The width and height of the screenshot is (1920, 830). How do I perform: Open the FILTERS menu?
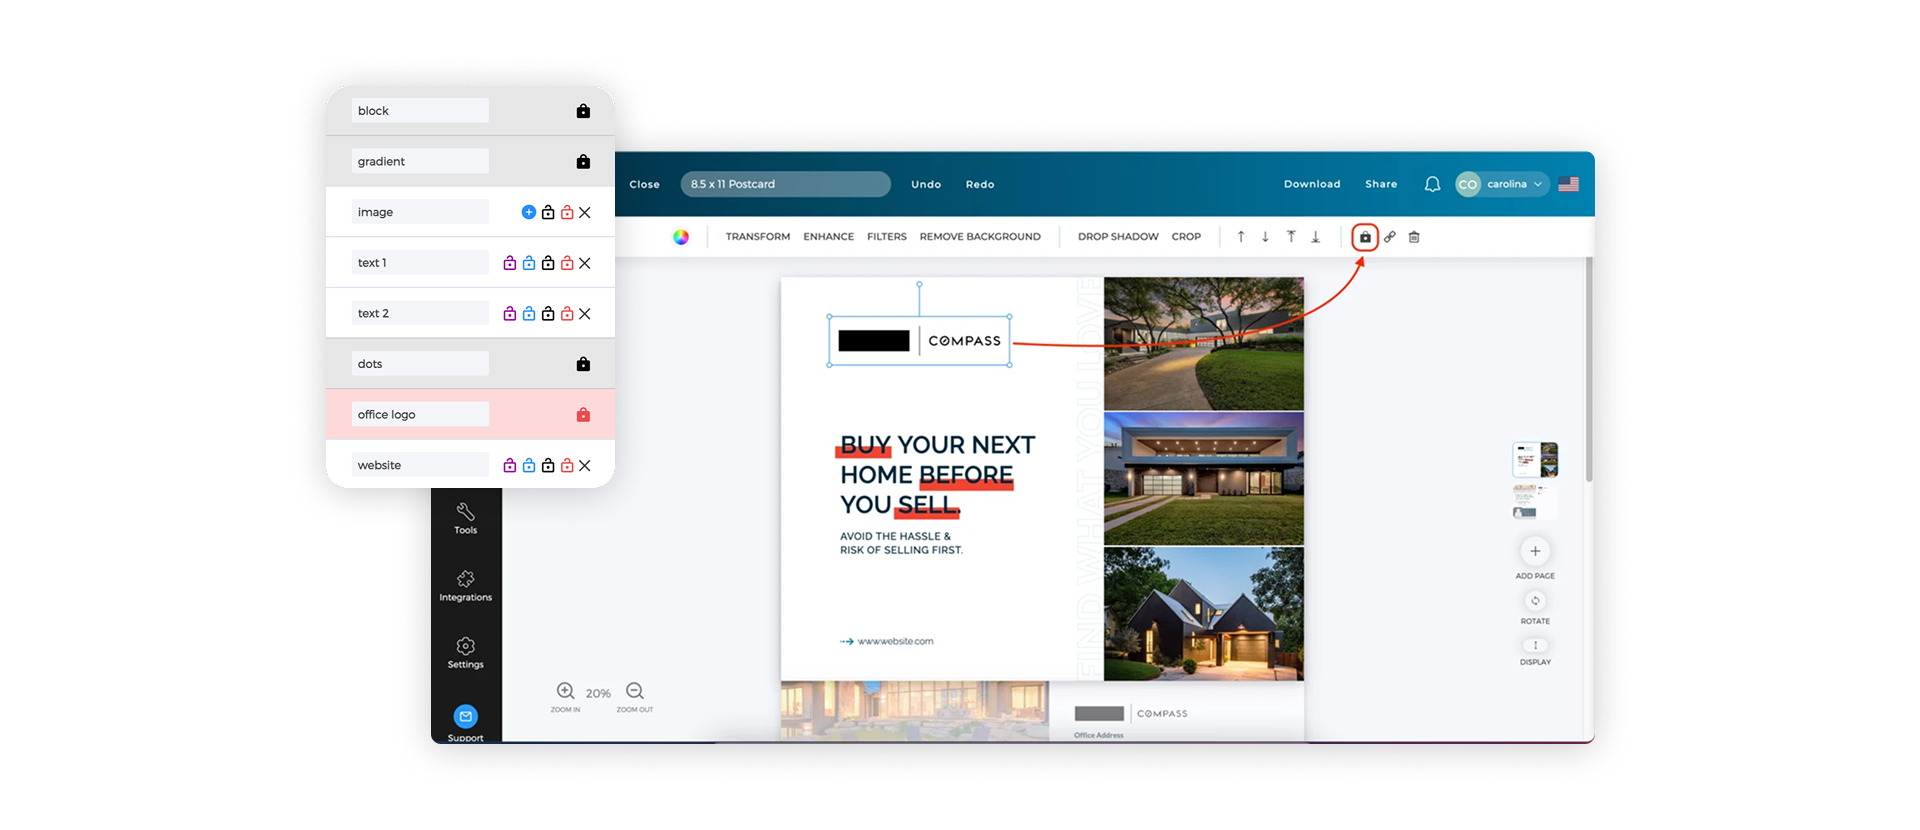[887, 237]
